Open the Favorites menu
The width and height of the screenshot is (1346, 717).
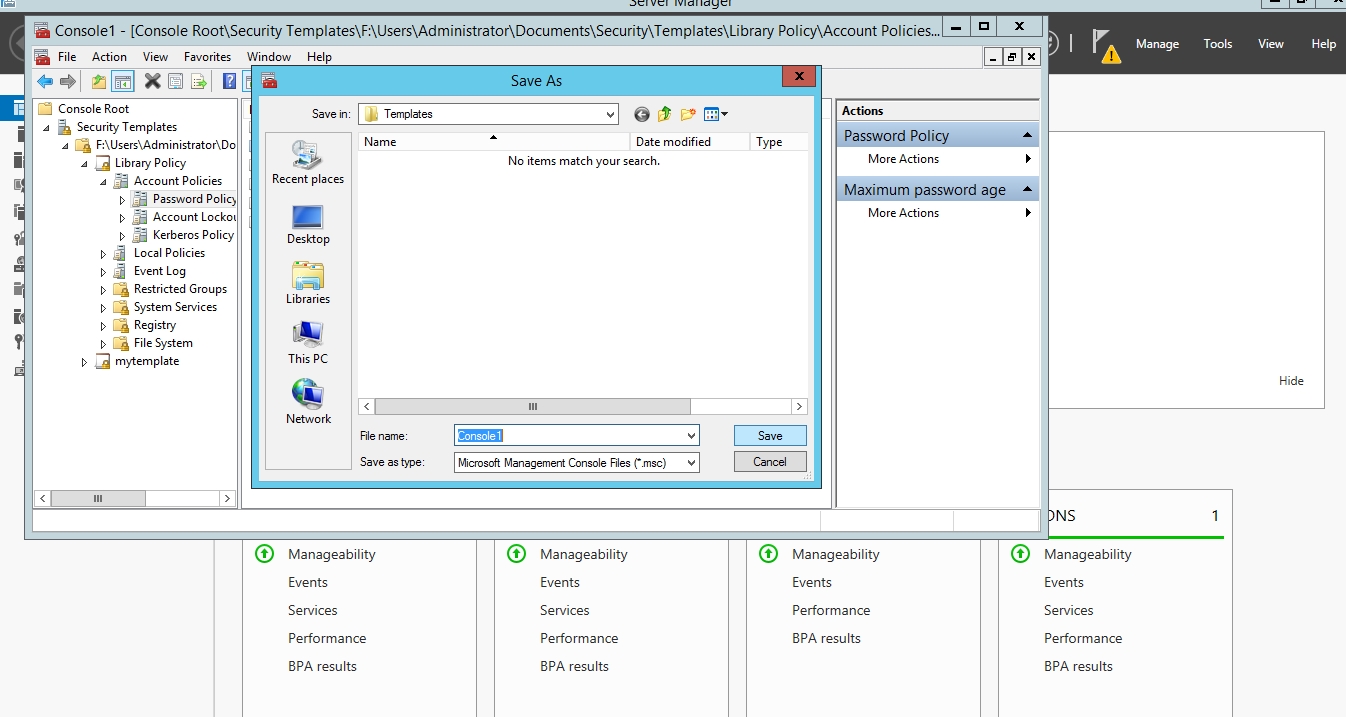pyautogui.click(x=207, y=57)
